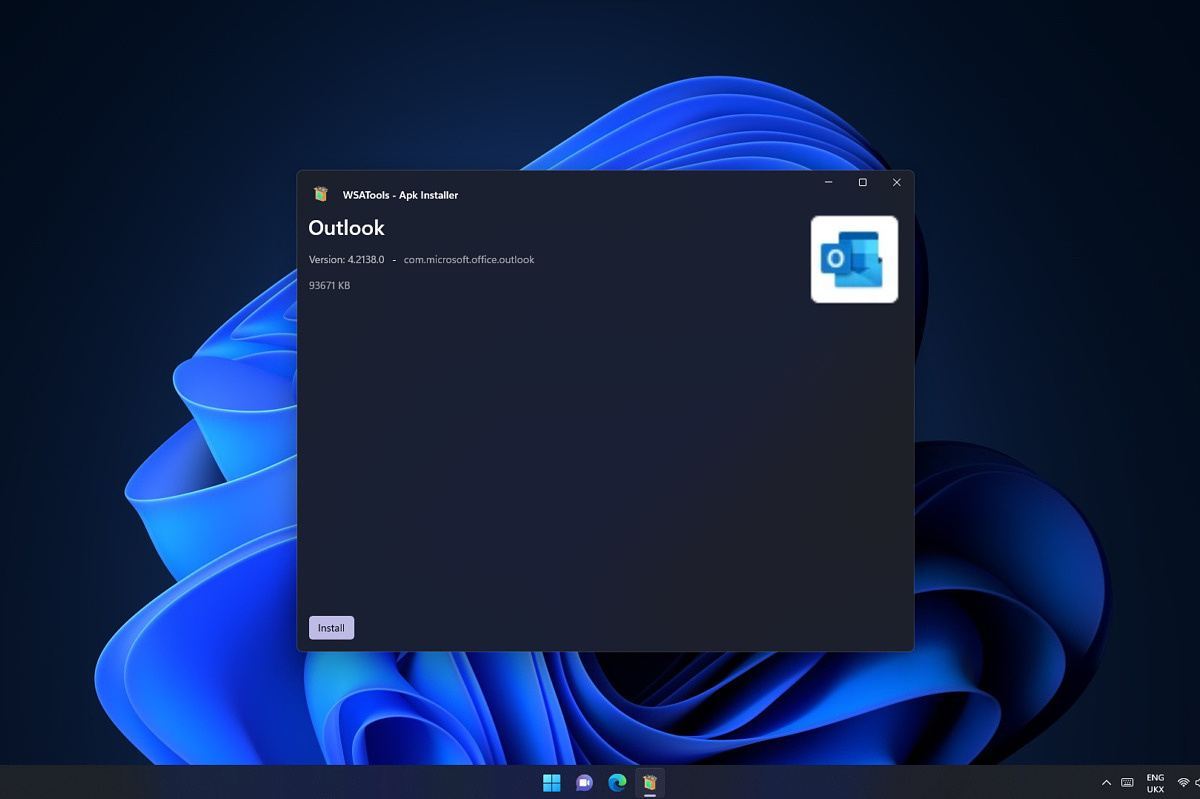Screen dimensions: 1200x799
Task: Click the WSATools logo in title bar
Action: 321,194
